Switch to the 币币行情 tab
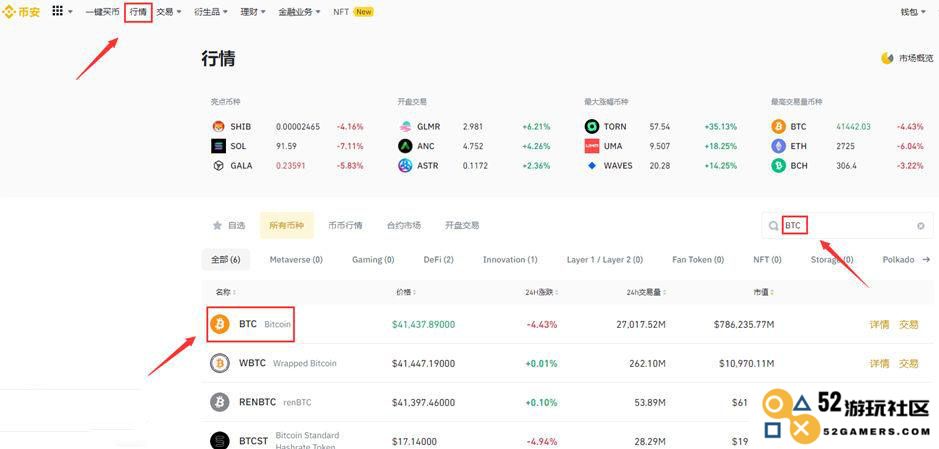 click(x=345, y=226)
